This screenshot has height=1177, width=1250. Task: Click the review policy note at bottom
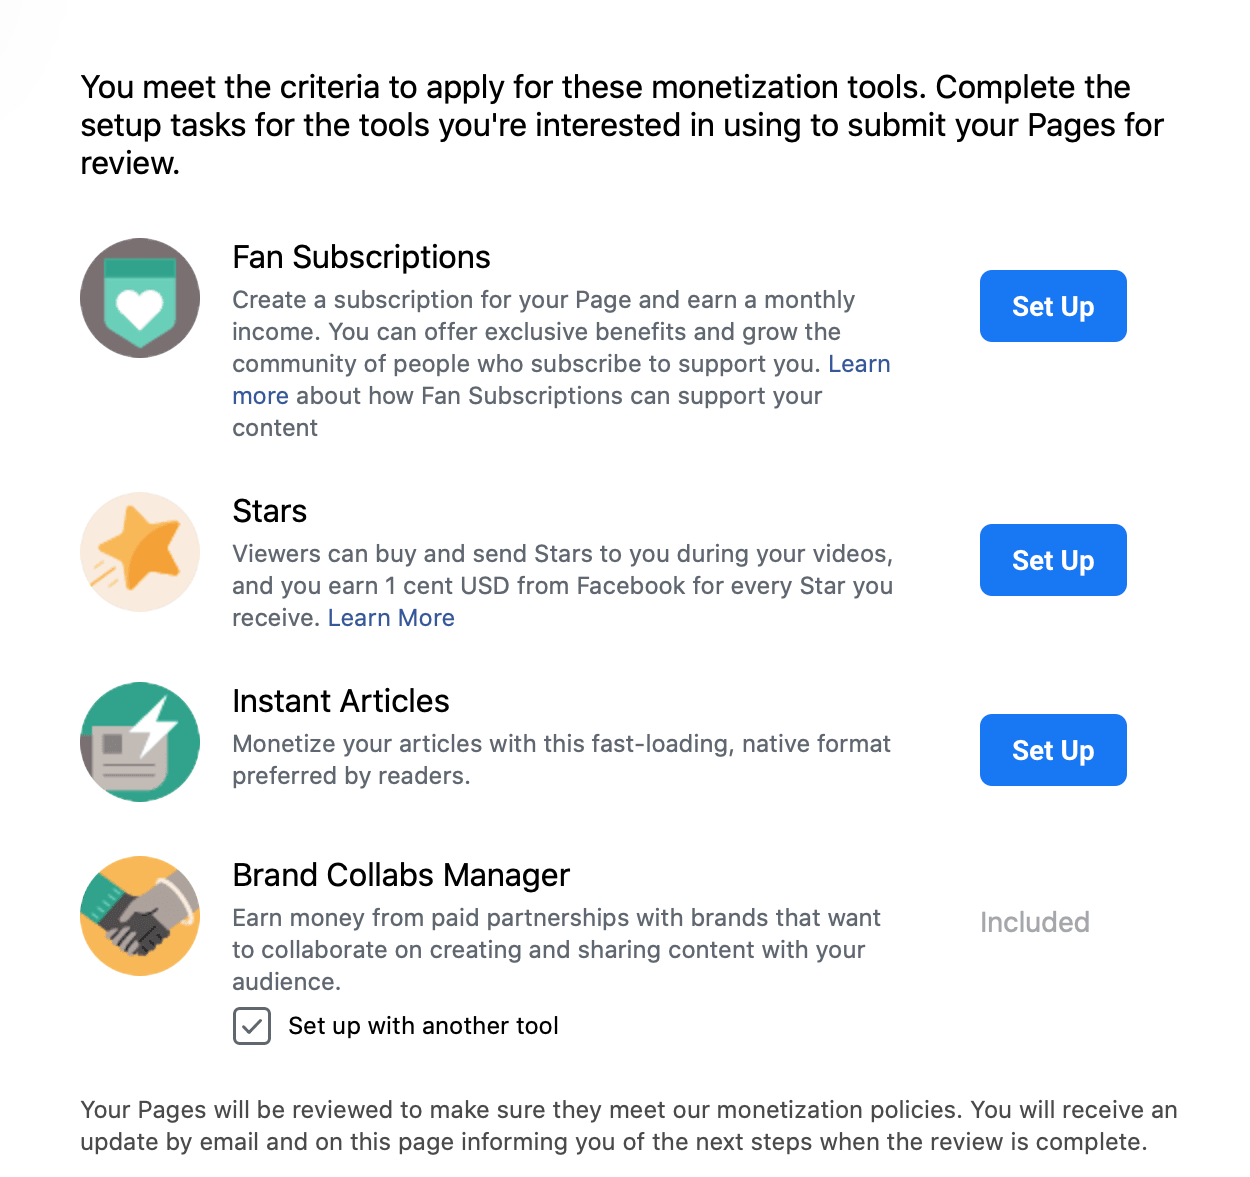tap(629, 1126)
